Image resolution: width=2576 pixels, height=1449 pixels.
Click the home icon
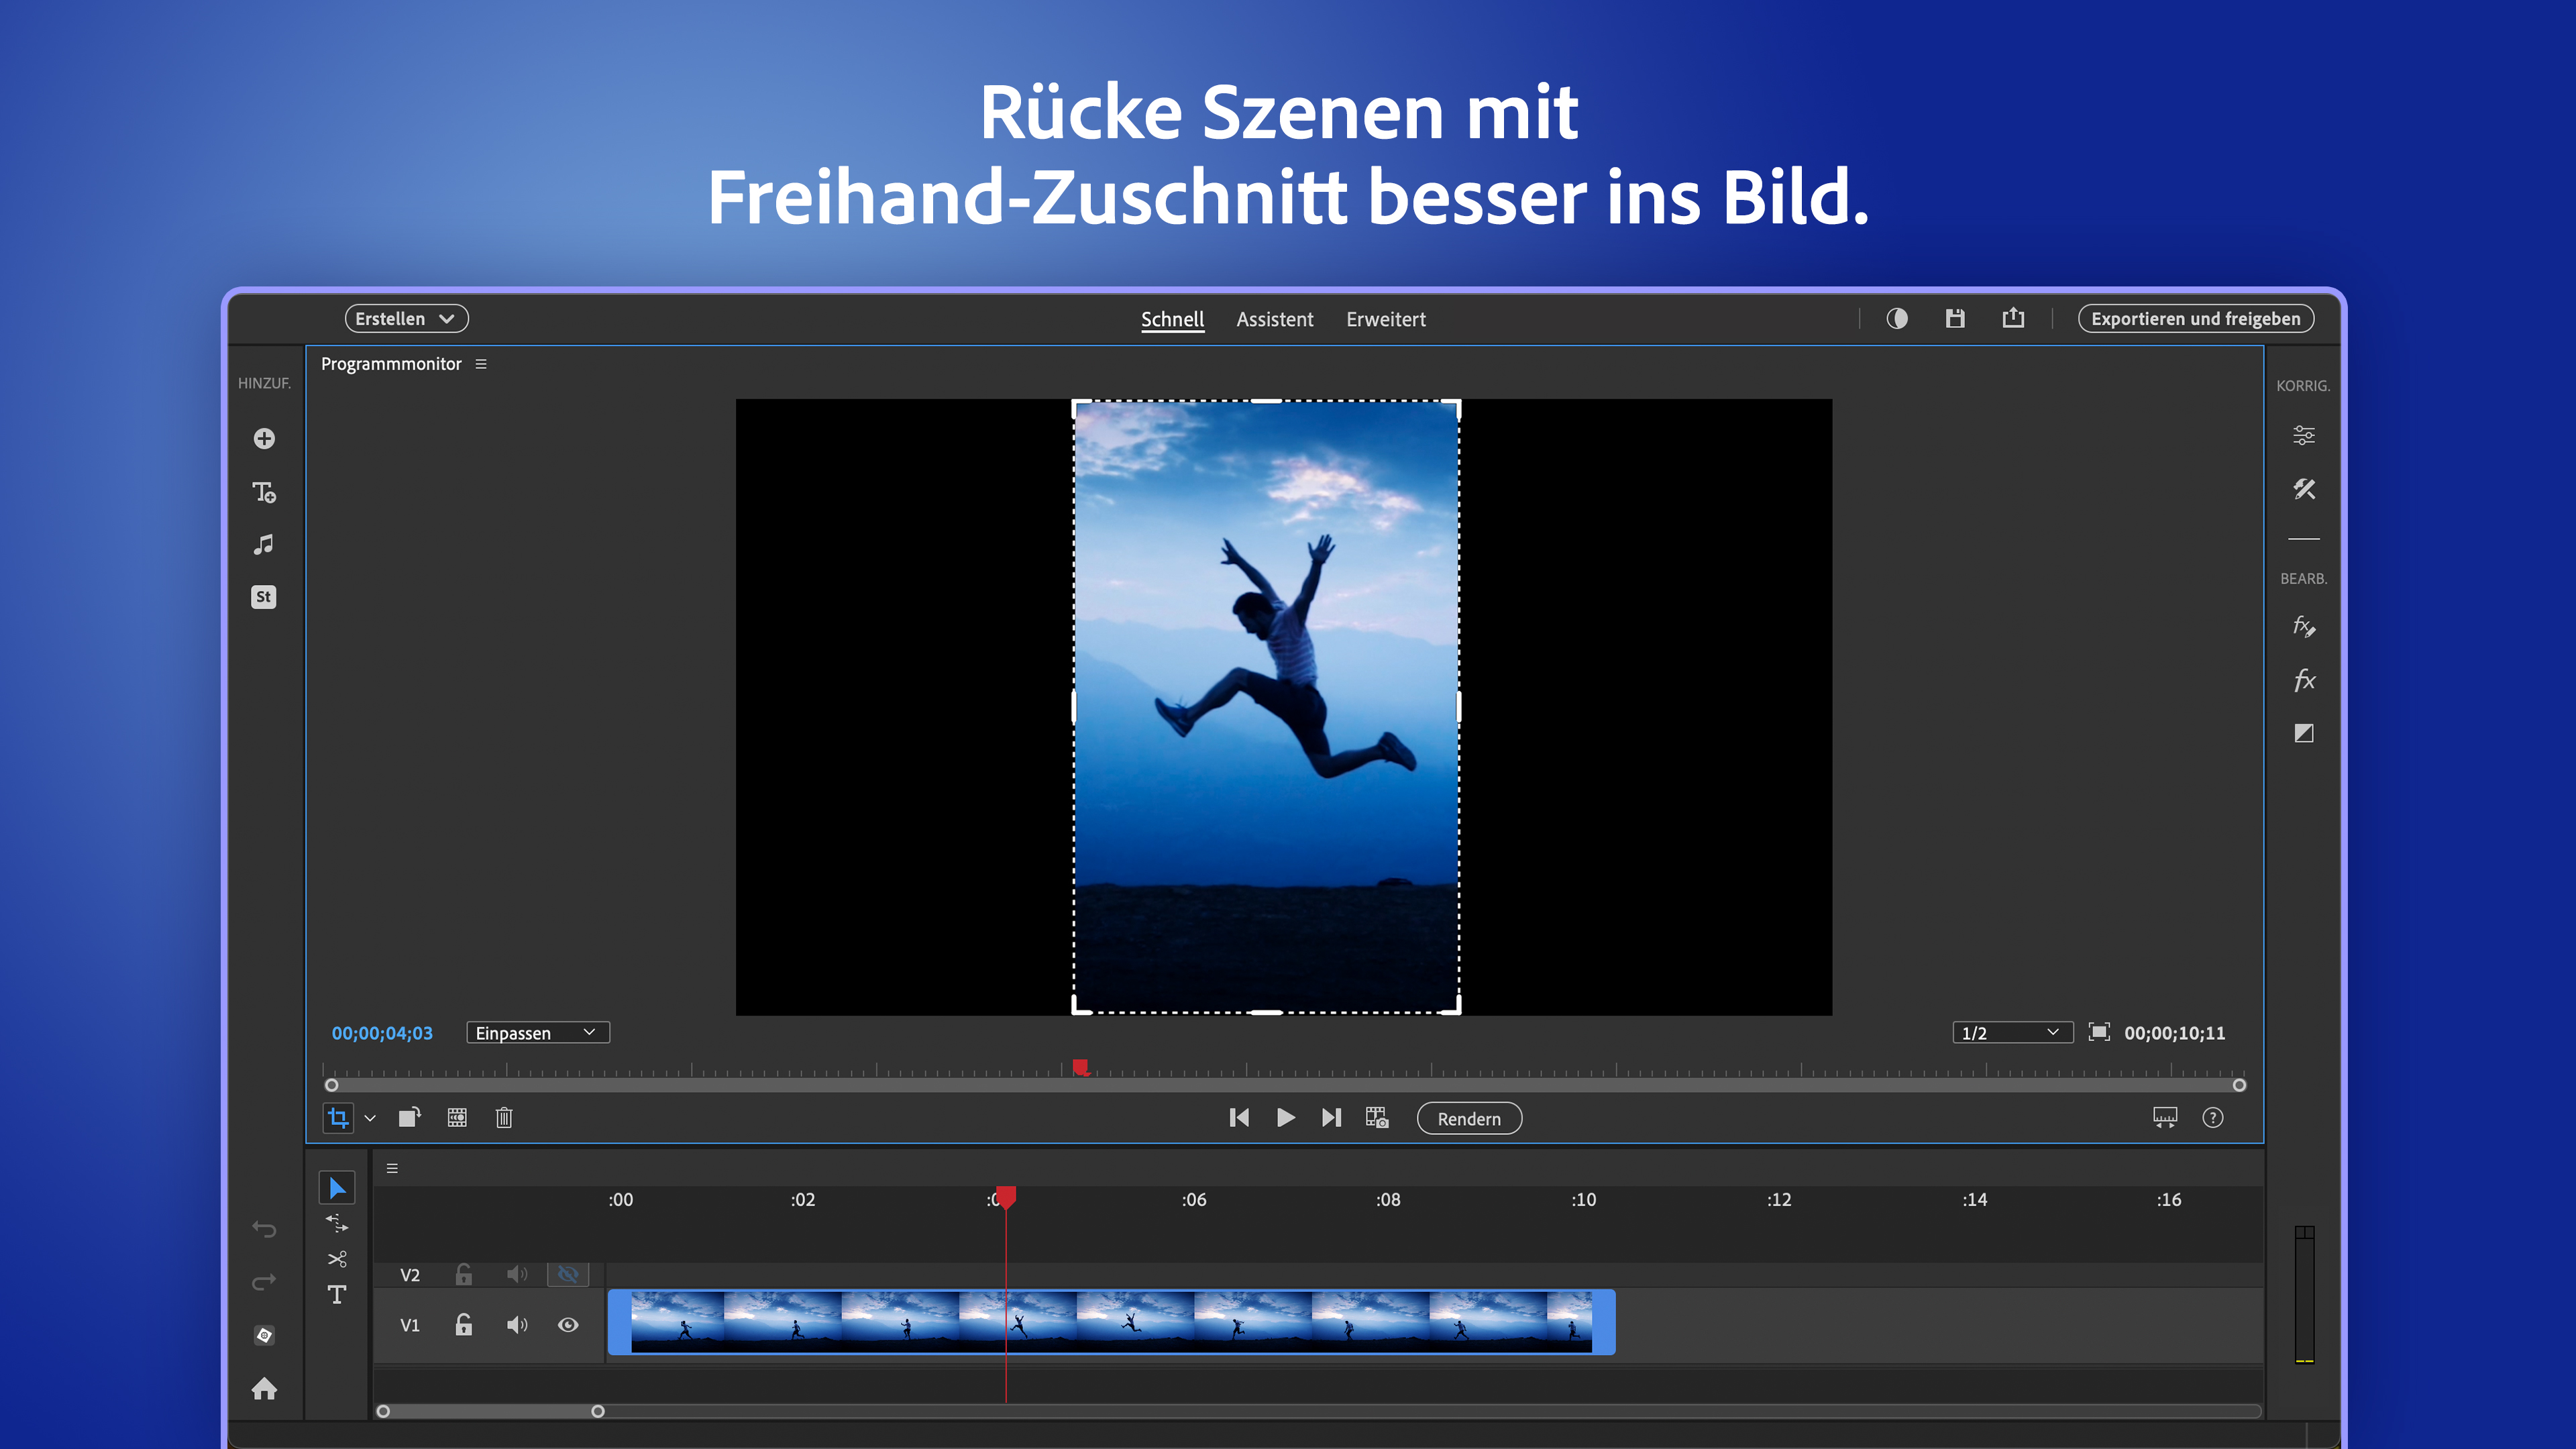point(264,1388)
